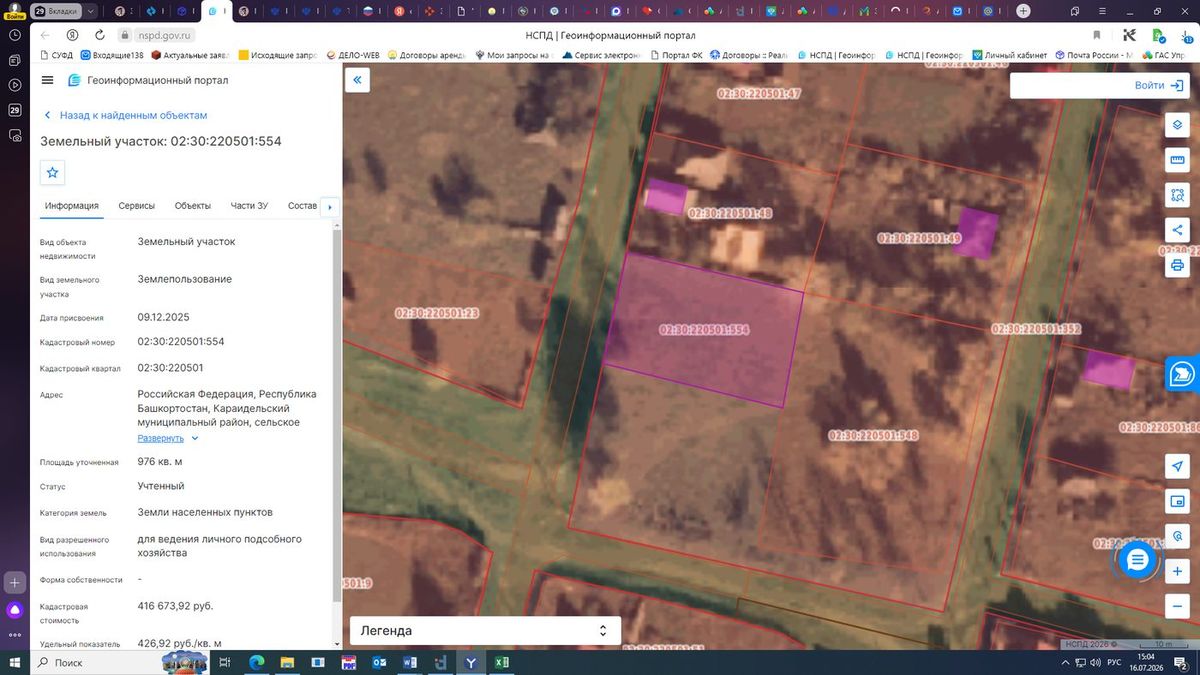Click parcel label 02:30:220501:48 on map
This screenshot has width=1200, height=675.
click(730, 213)
